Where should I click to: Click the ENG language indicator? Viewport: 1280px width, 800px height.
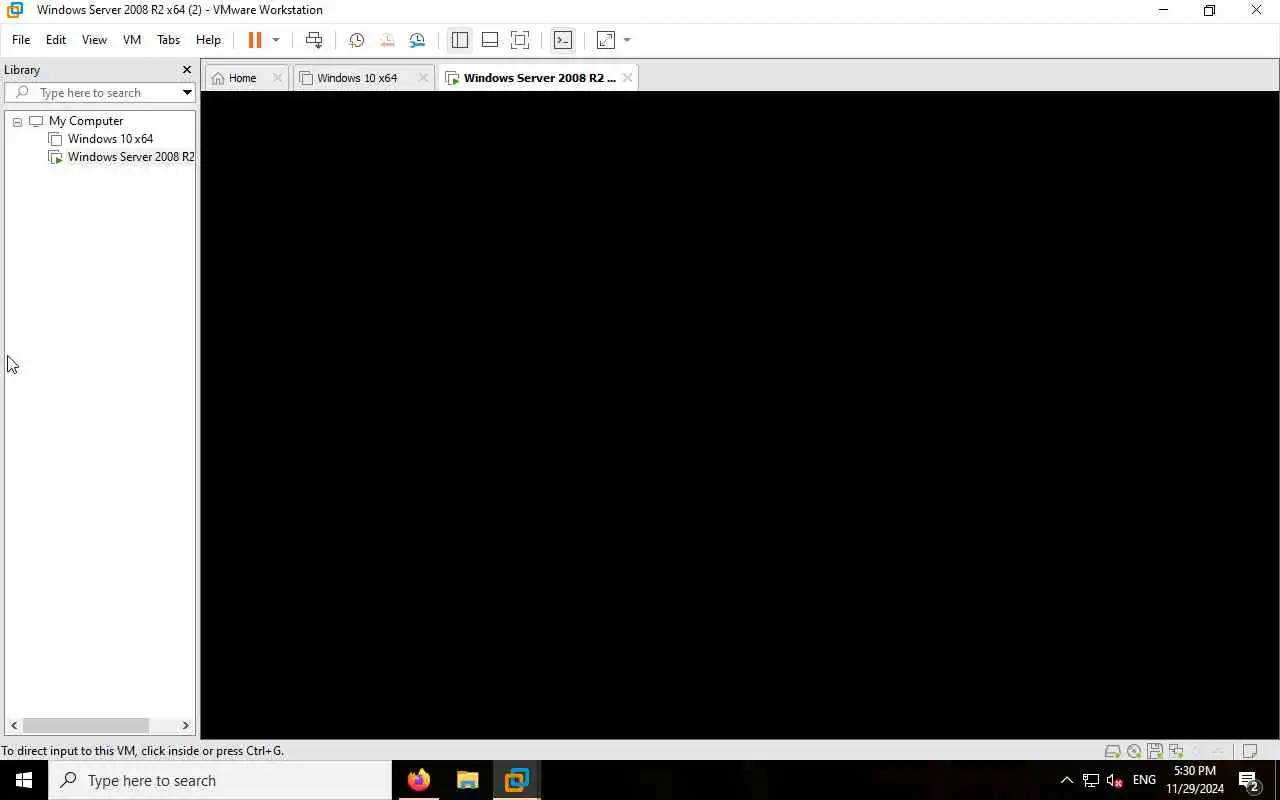click(1145, 780)
